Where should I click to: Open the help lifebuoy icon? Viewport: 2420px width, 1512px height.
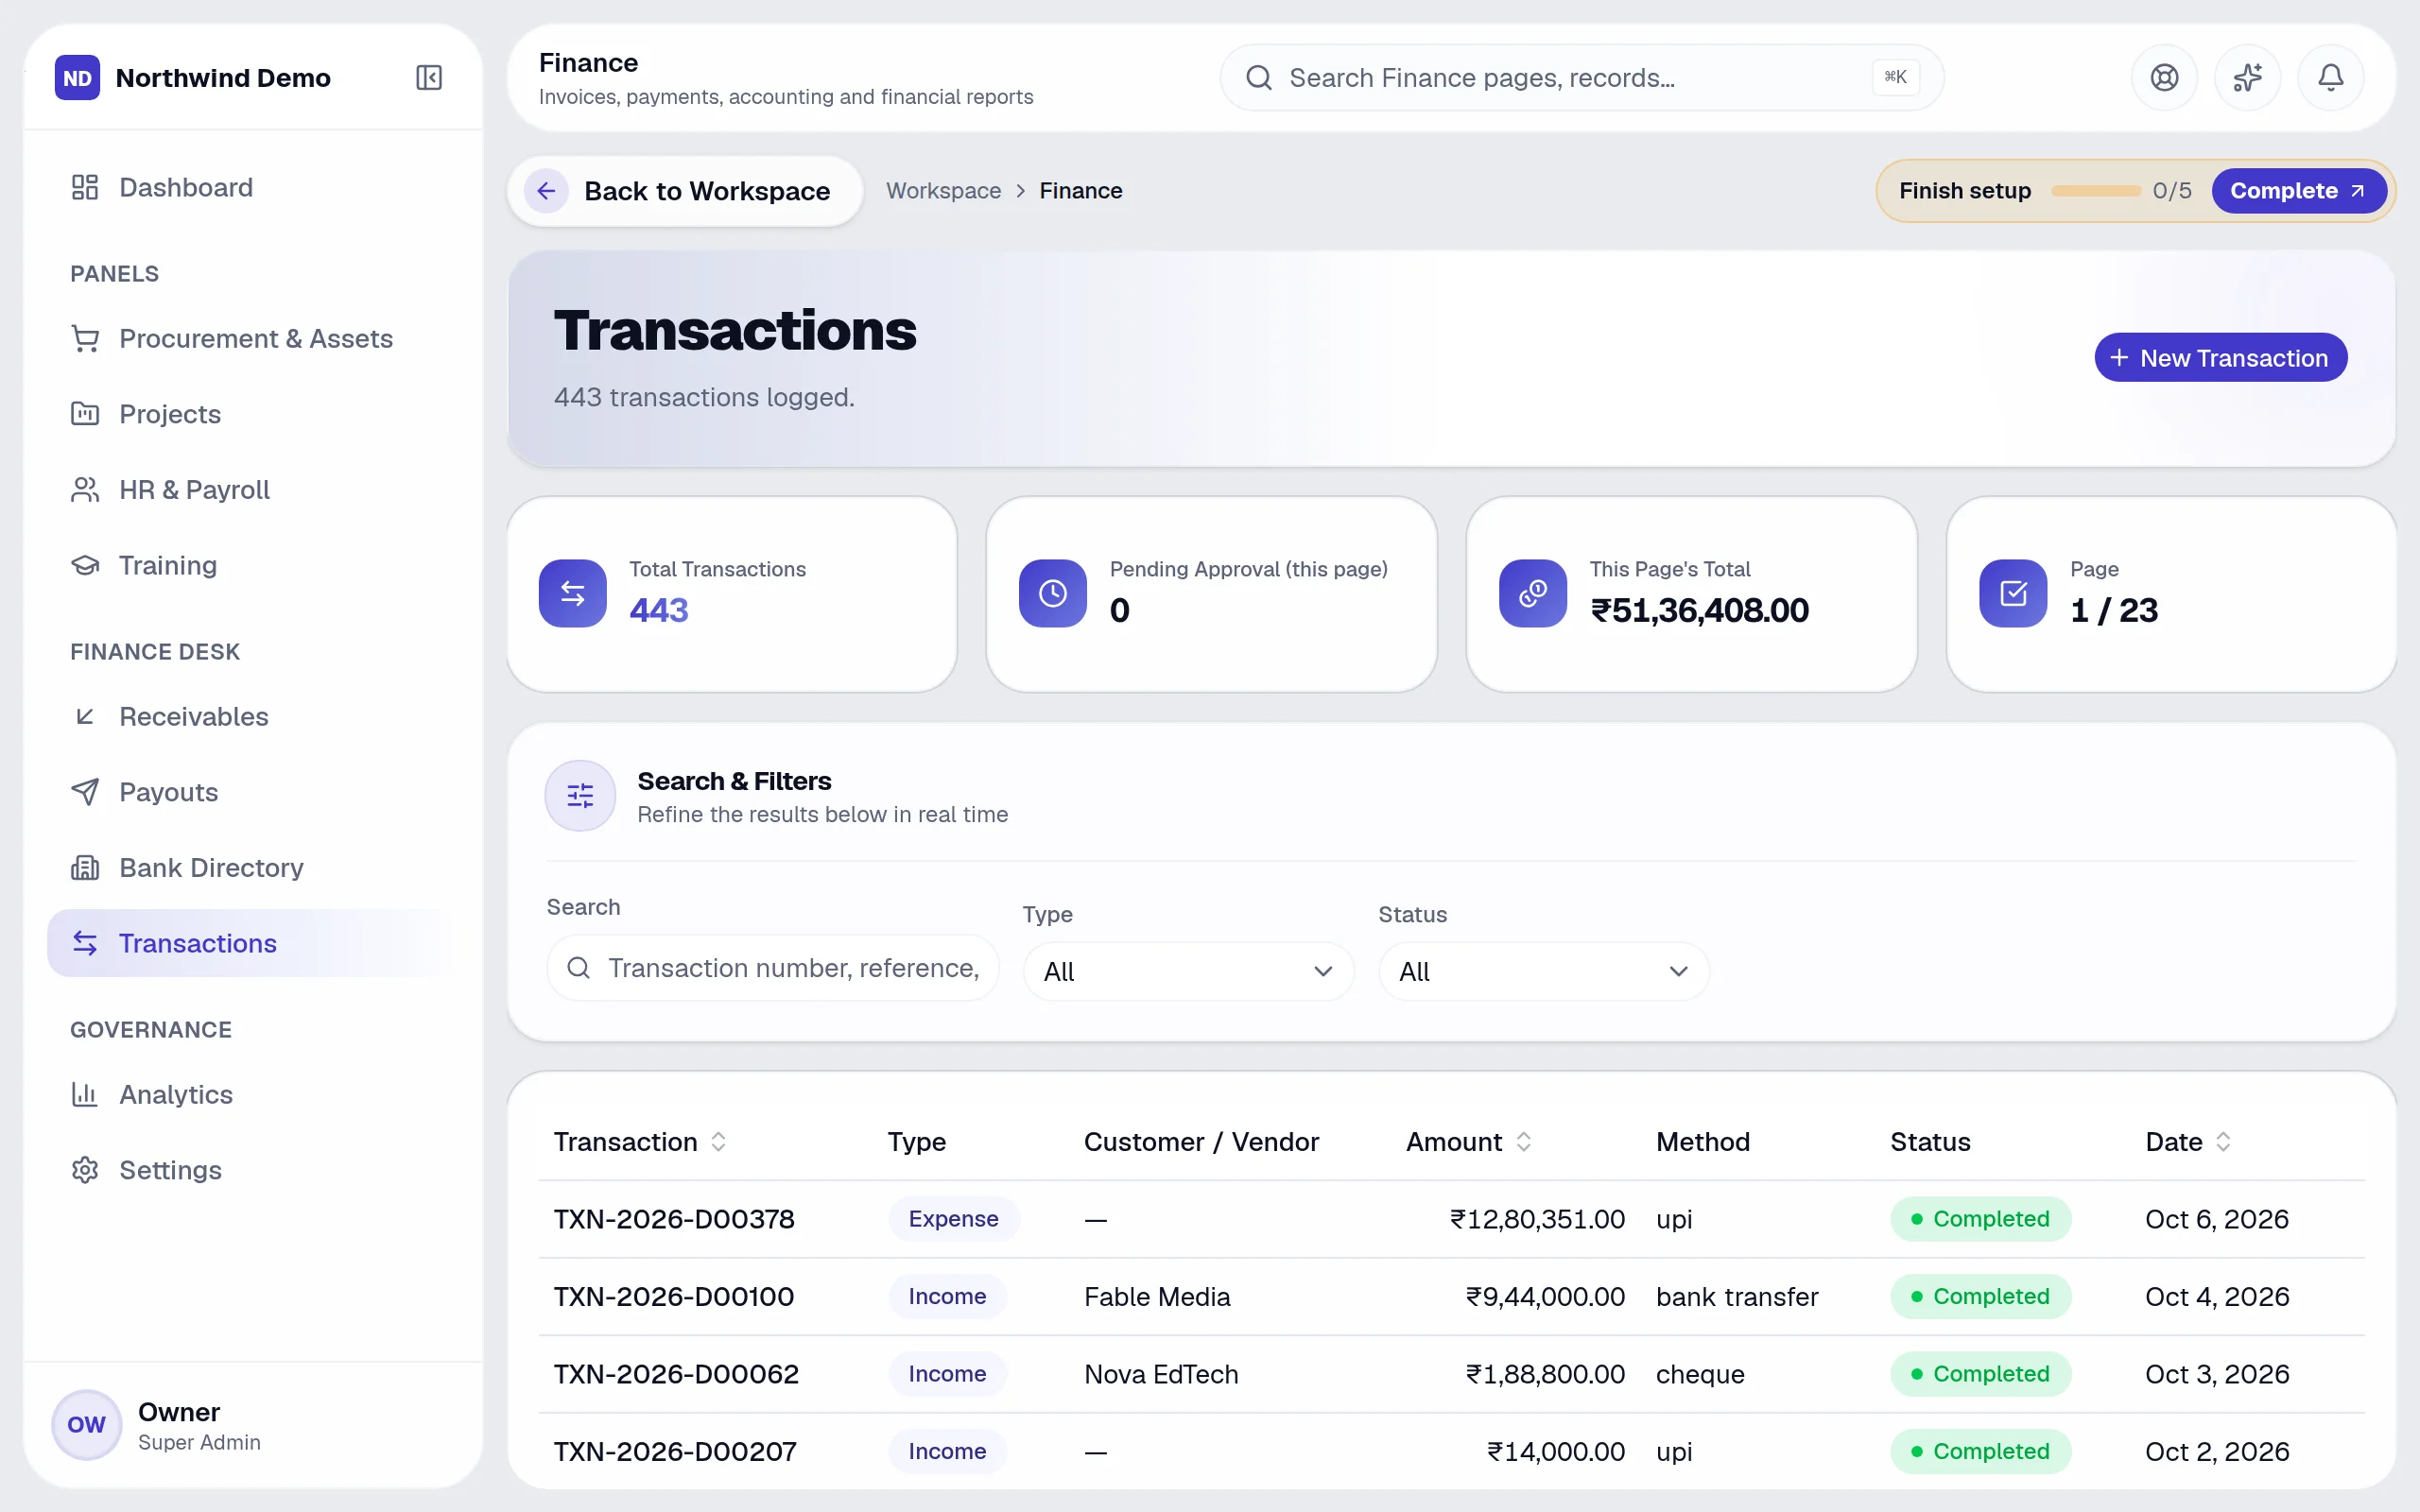[2164, 78]
